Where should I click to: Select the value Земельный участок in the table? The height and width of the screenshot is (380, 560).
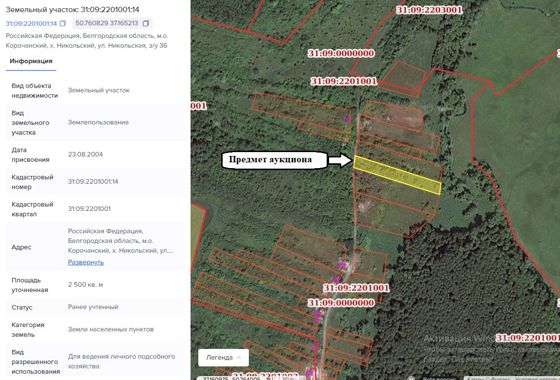(99, 90)
